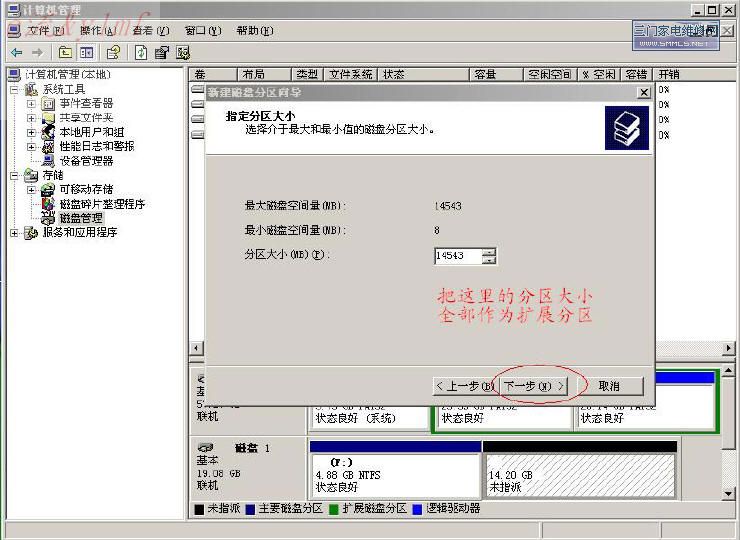The height and width of the screenshot is (540, 740).
Task: Click the 分区大小 input field
Action: 456,256
